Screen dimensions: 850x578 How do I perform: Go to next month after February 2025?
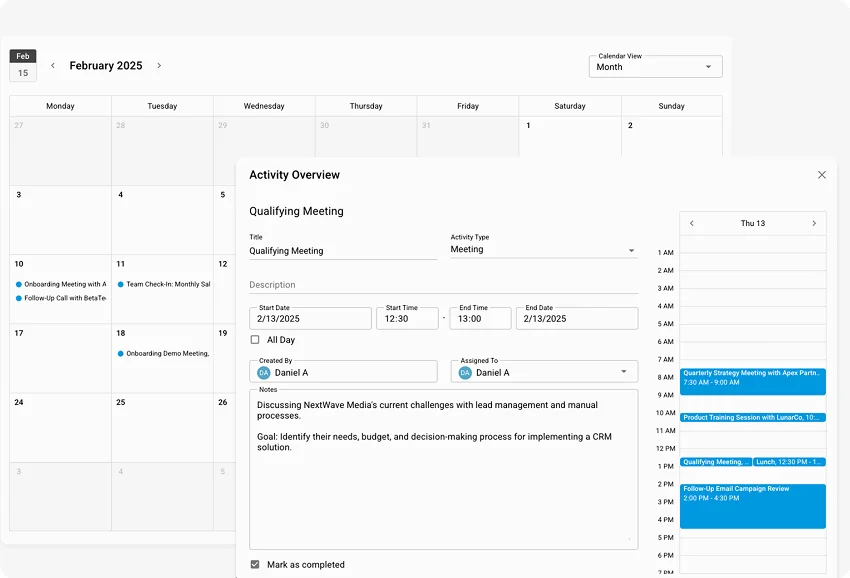point(159,66)
